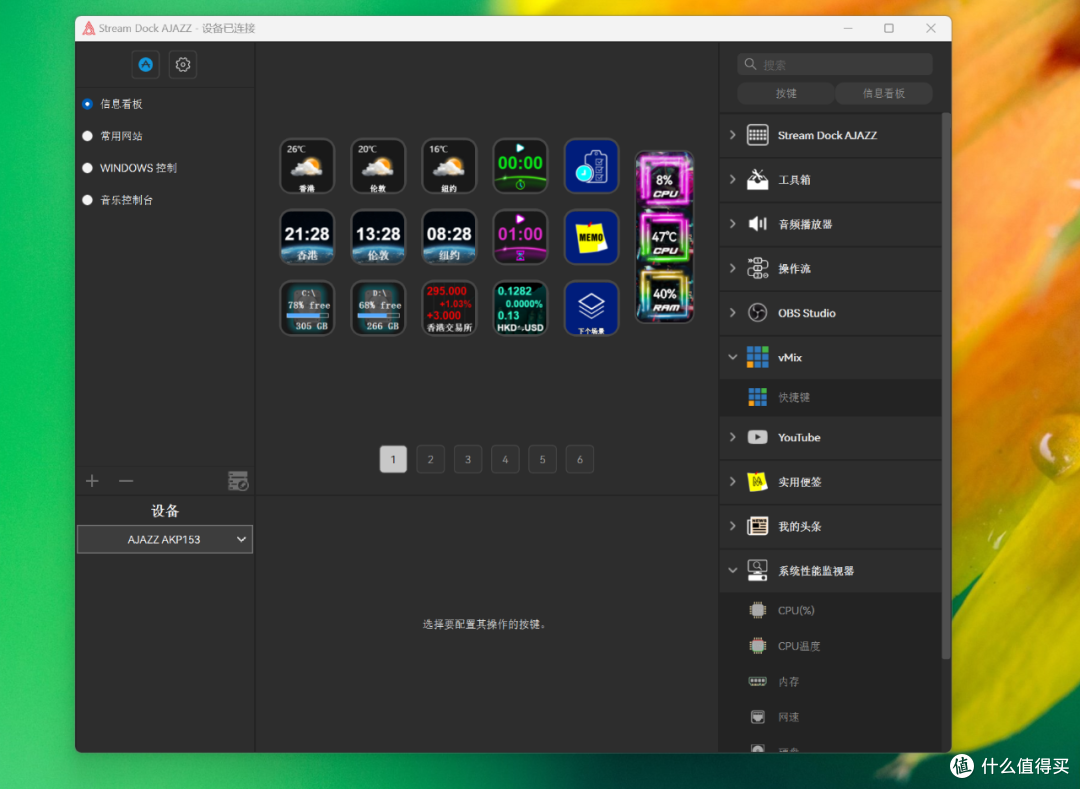Expand the YouTube category
1080x789 pixels.
point(733,437)
